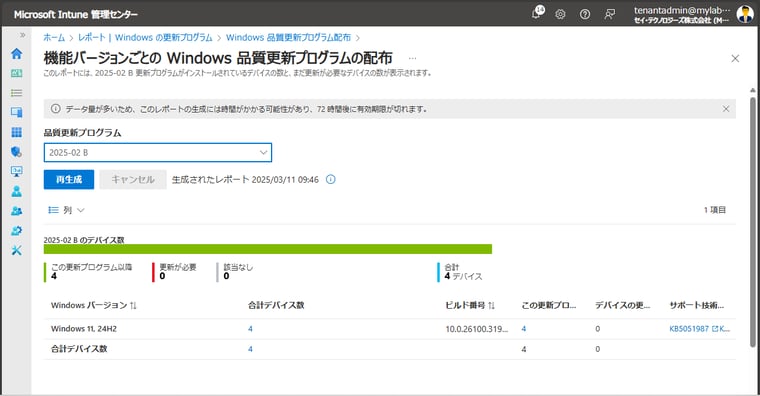Open settings gear in header
Viewport: 760px width, 396px height.
coord(560,14)
